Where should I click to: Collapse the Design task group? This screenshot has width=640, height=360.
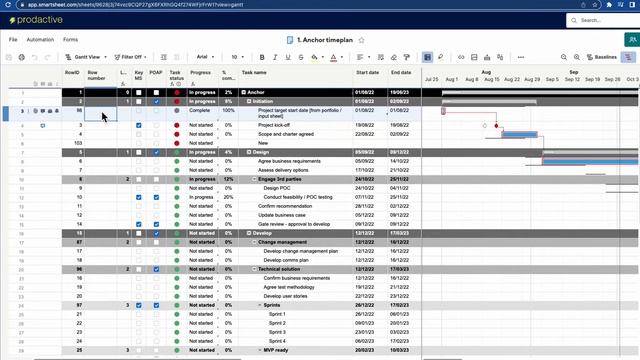(x=249, y=152)
